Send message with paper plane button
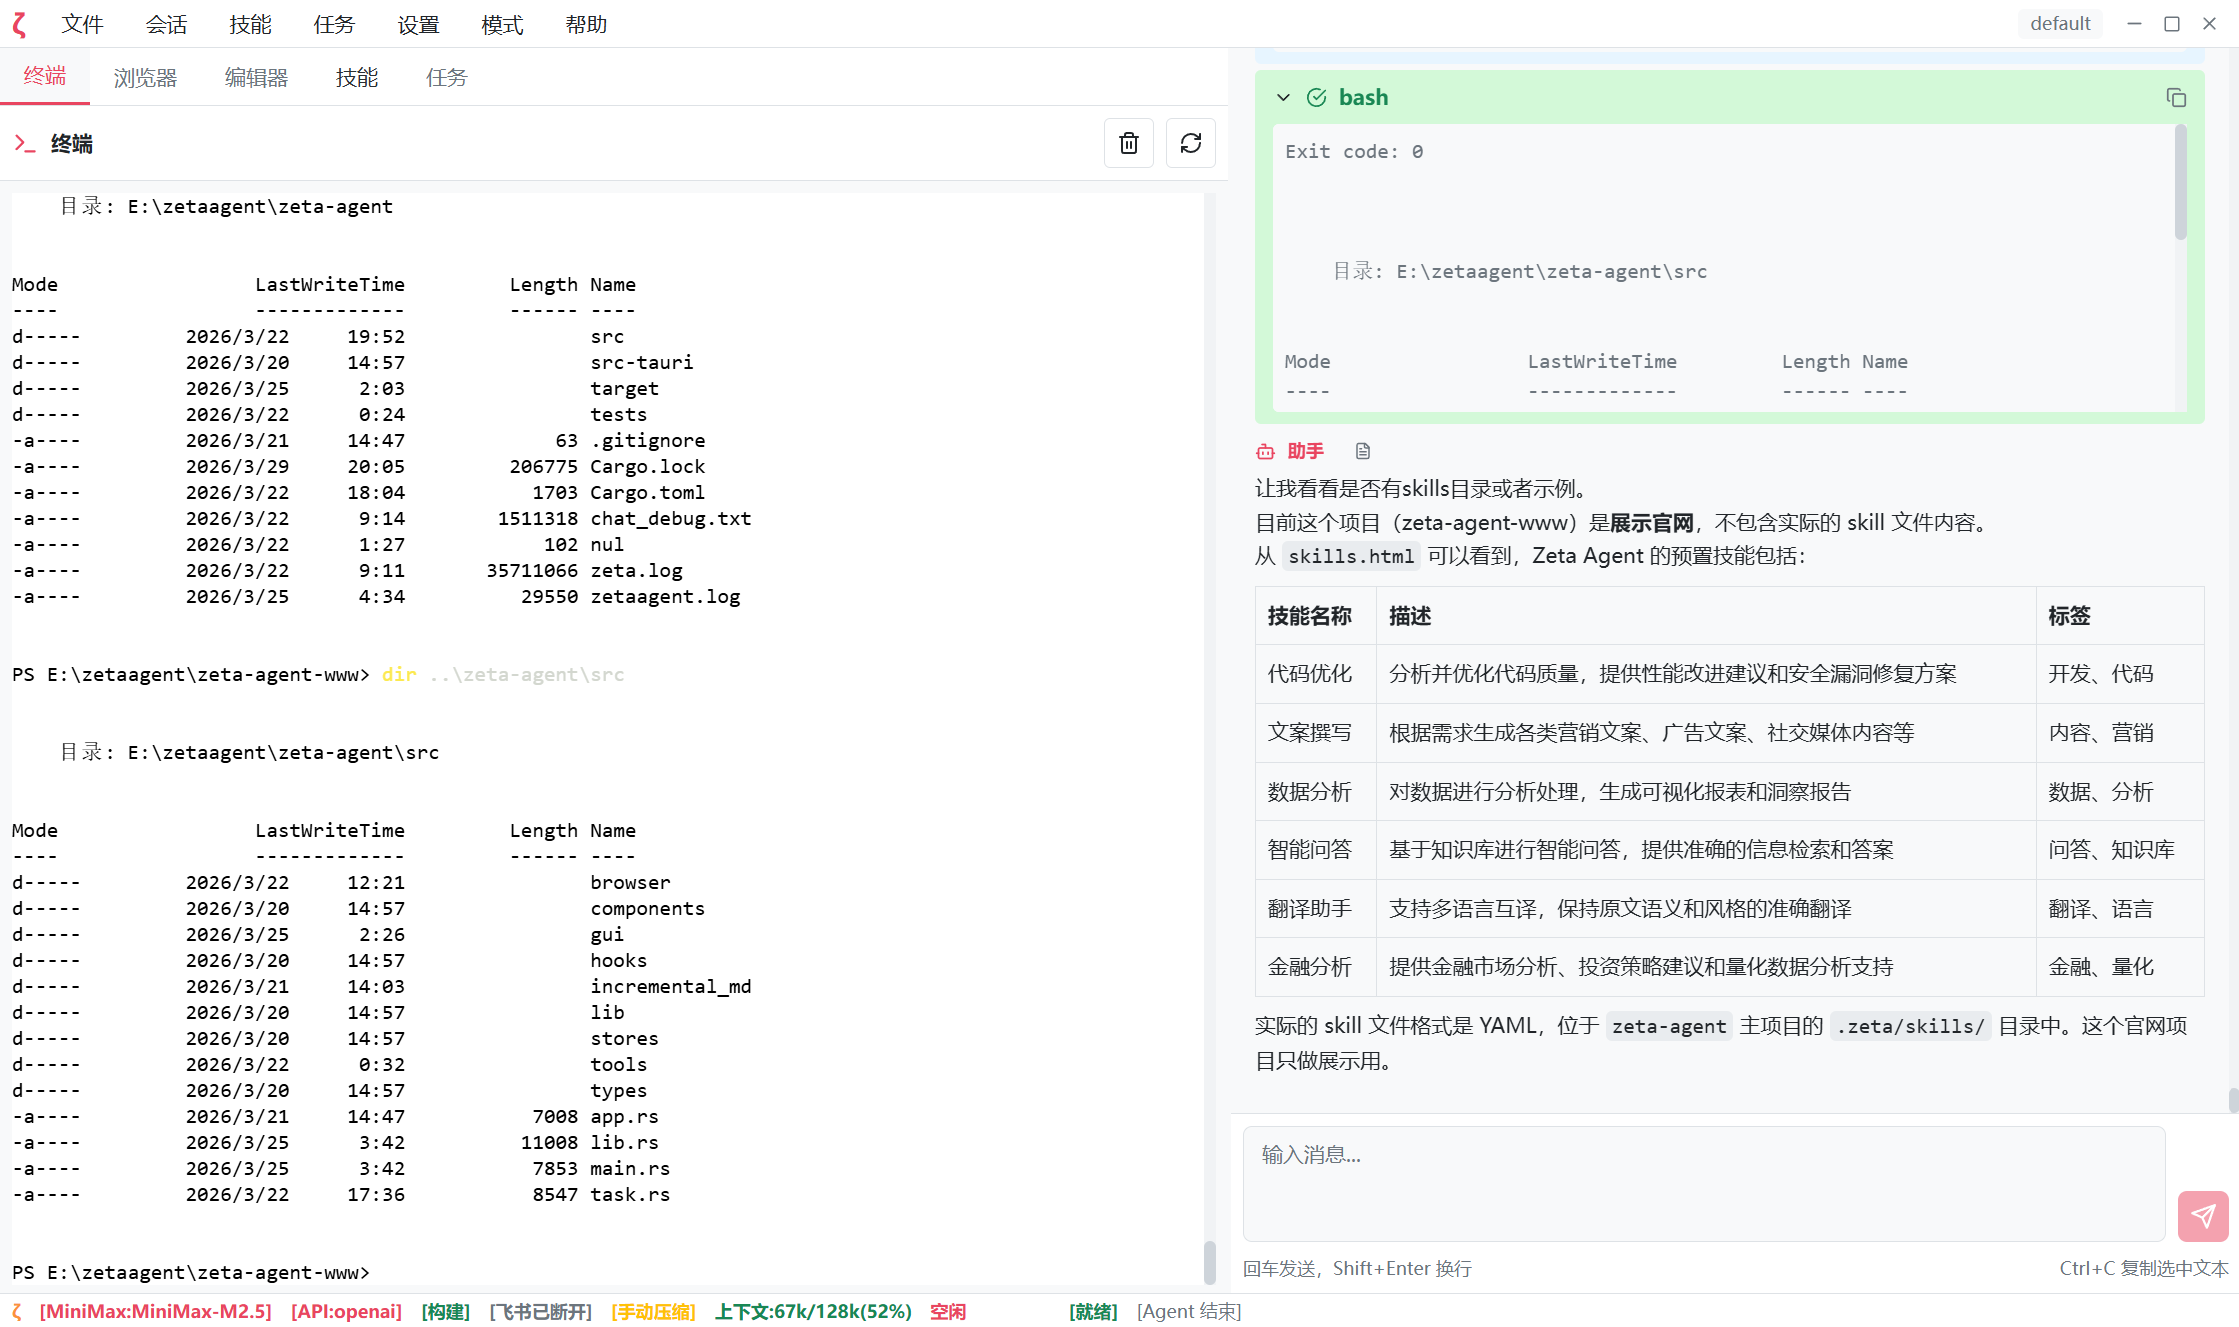This screenshot has width=2239, height=1327. coord(2202,1215)
